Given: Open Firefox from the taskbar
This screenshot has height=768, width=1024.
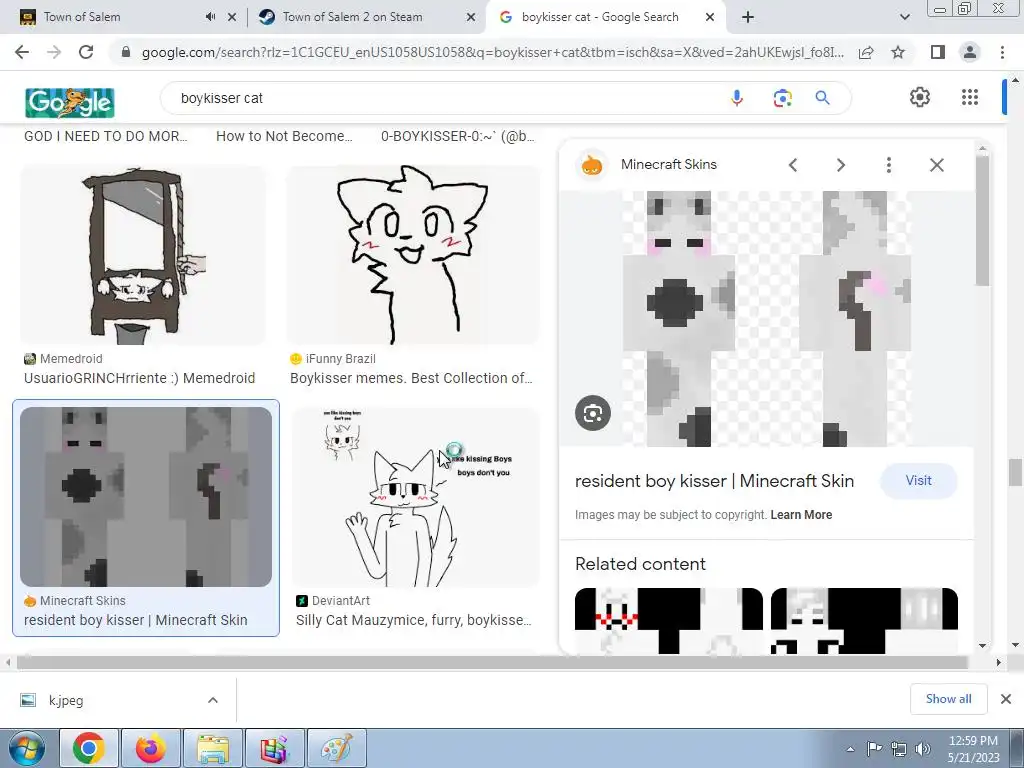Looking at the screenshot, I should 151,748.
